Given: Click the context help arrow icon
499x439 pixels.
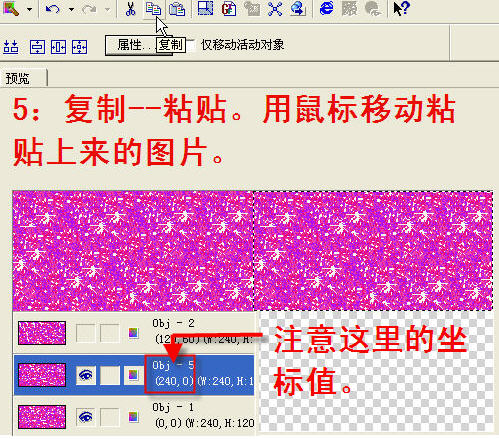Looking at the screenshot, I should 400,8.
